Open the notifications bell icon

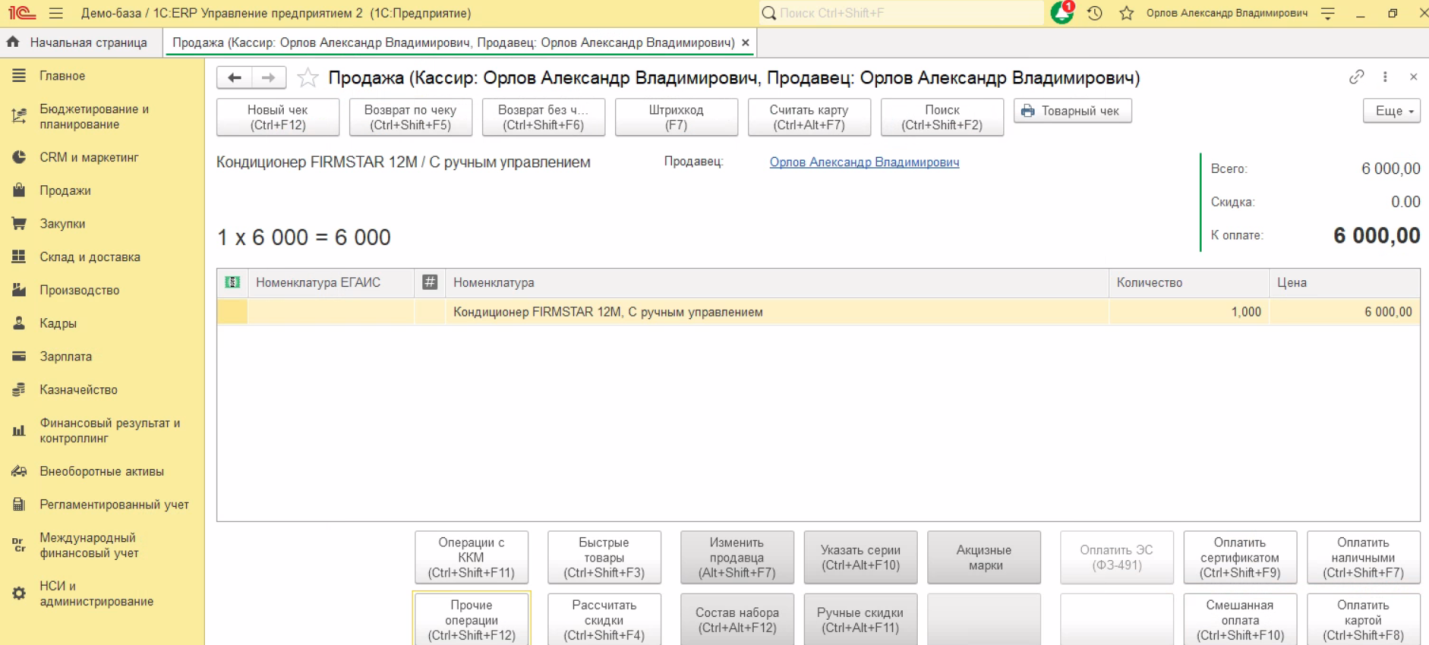click(1061, 13)
